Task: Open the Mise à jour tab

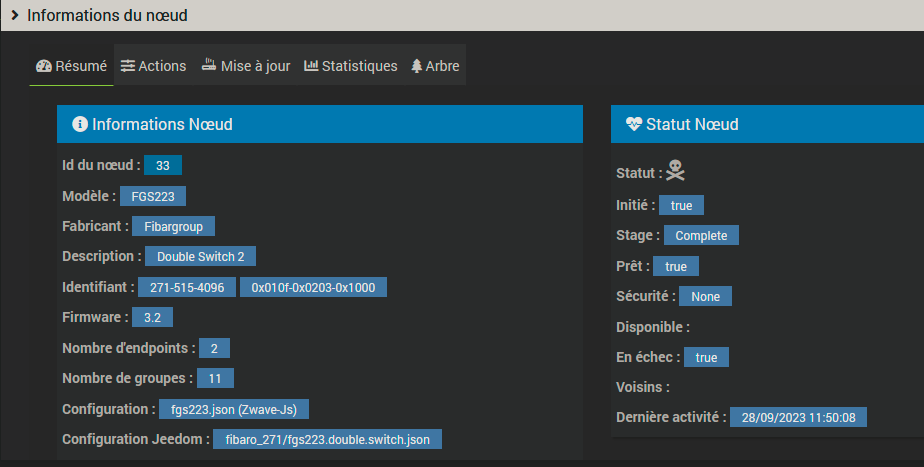Action: point(246,66)
